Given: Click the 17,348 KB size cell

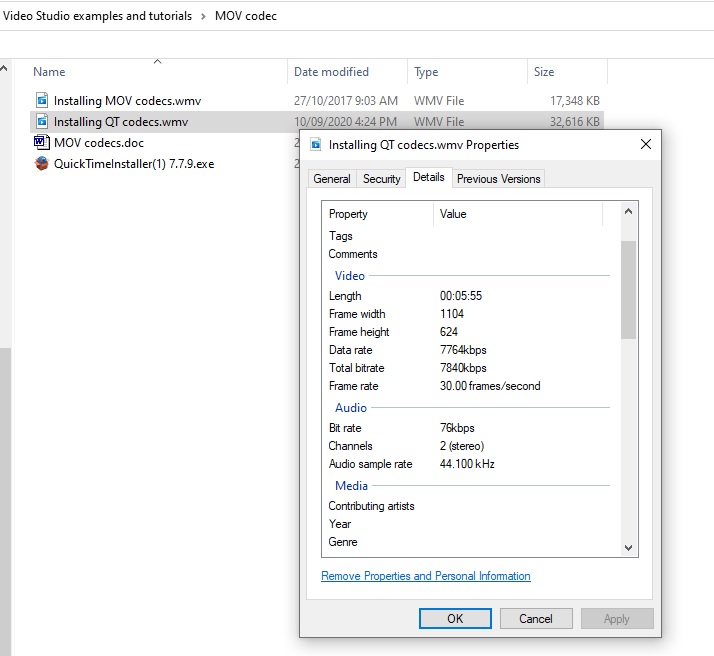Looking at the screenshot, I should point(575,101).
